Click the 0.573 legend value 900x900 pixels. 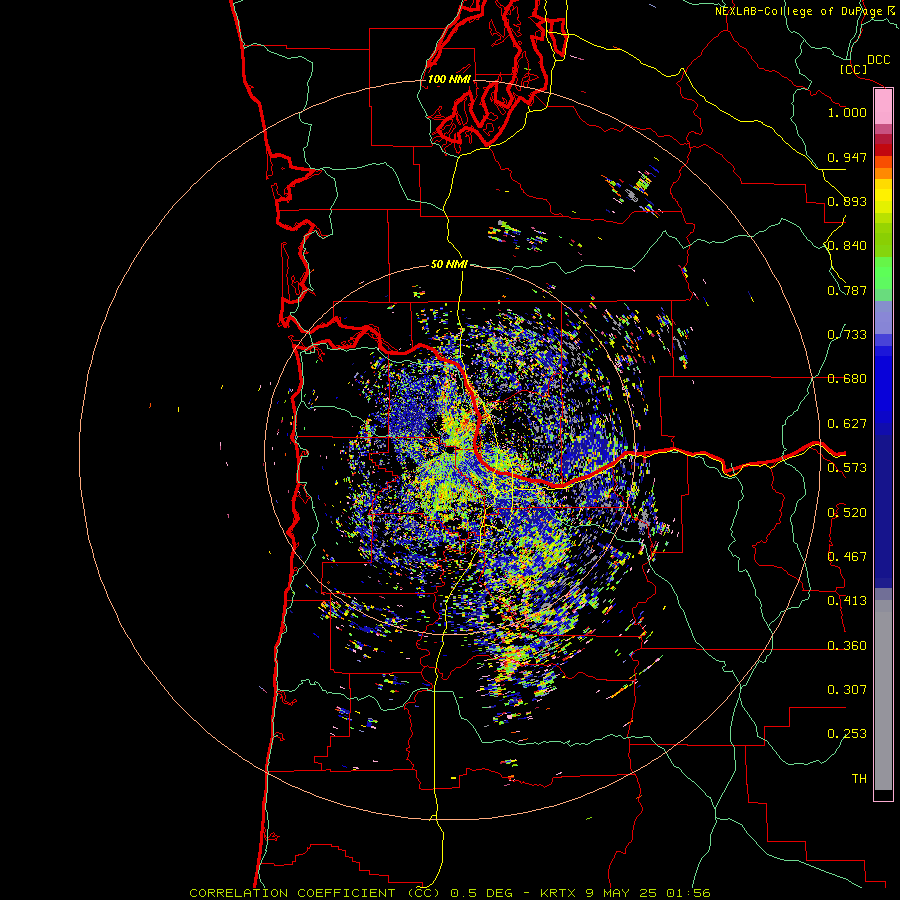coord(847,468)
